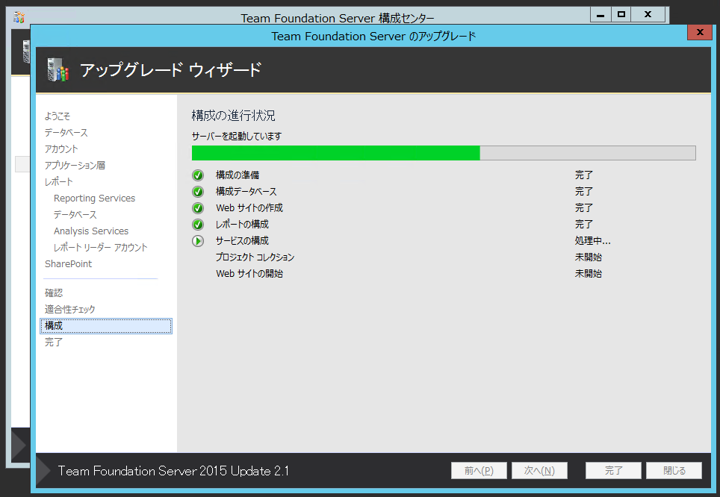Viewport: 720px width, 497px height.
Task: Click the 処理中... status text
Action: pyautogui.click(x=593, y=241)
